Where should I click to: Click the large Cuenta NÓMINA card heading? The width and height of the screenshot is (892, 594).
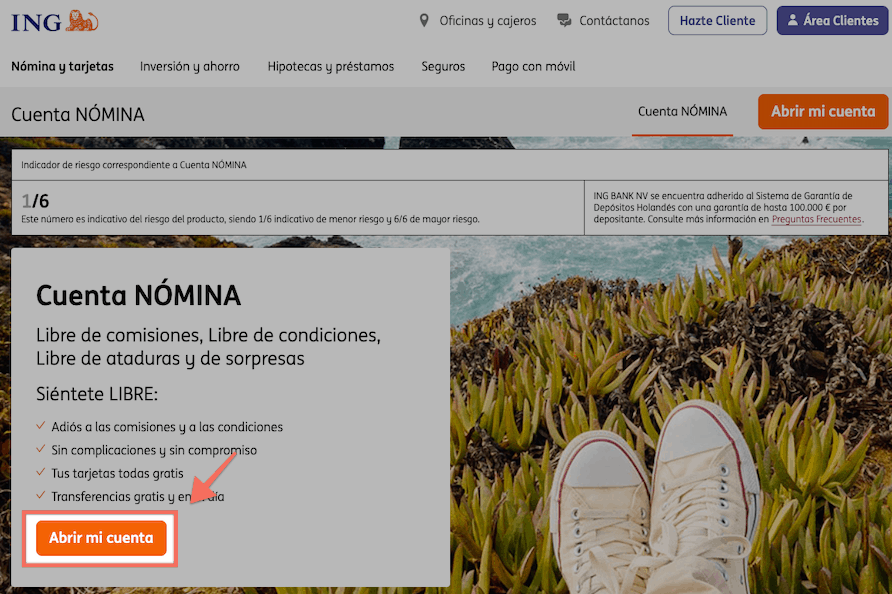138,295
